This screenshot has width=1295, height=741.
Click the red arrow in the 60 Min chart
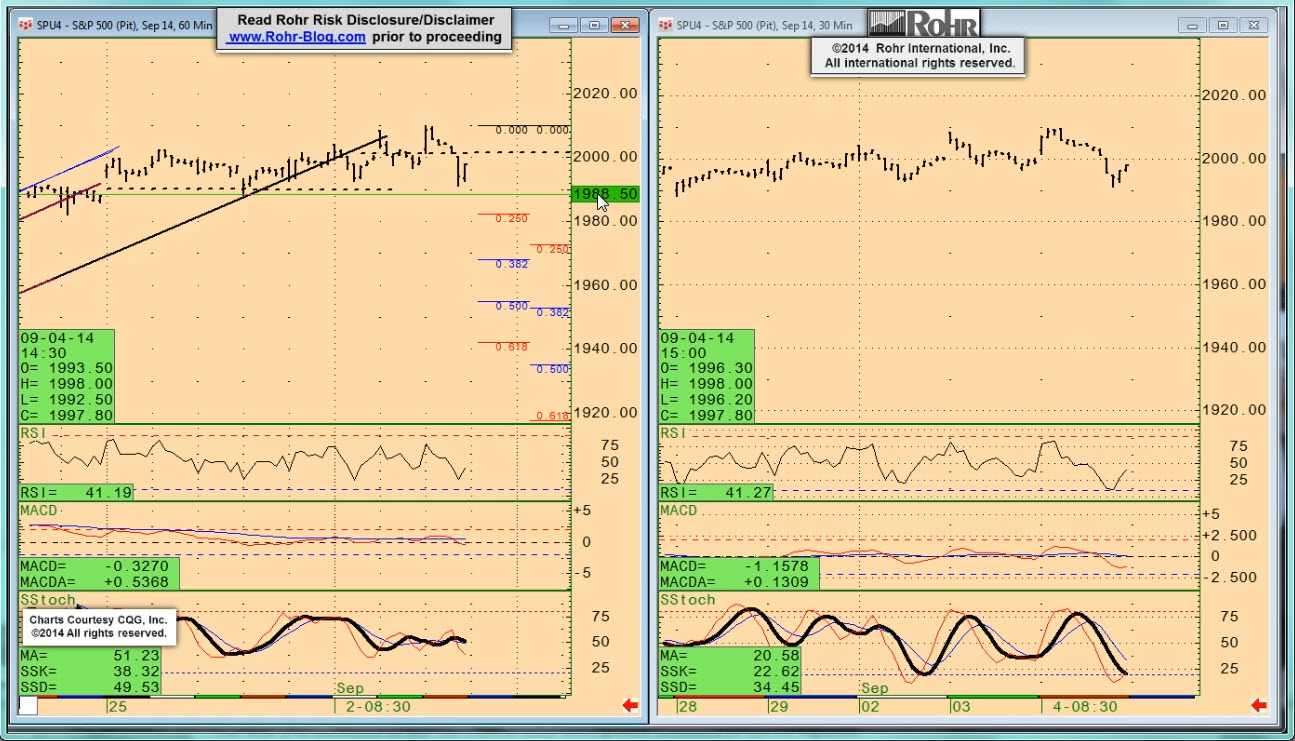[630, 706]
